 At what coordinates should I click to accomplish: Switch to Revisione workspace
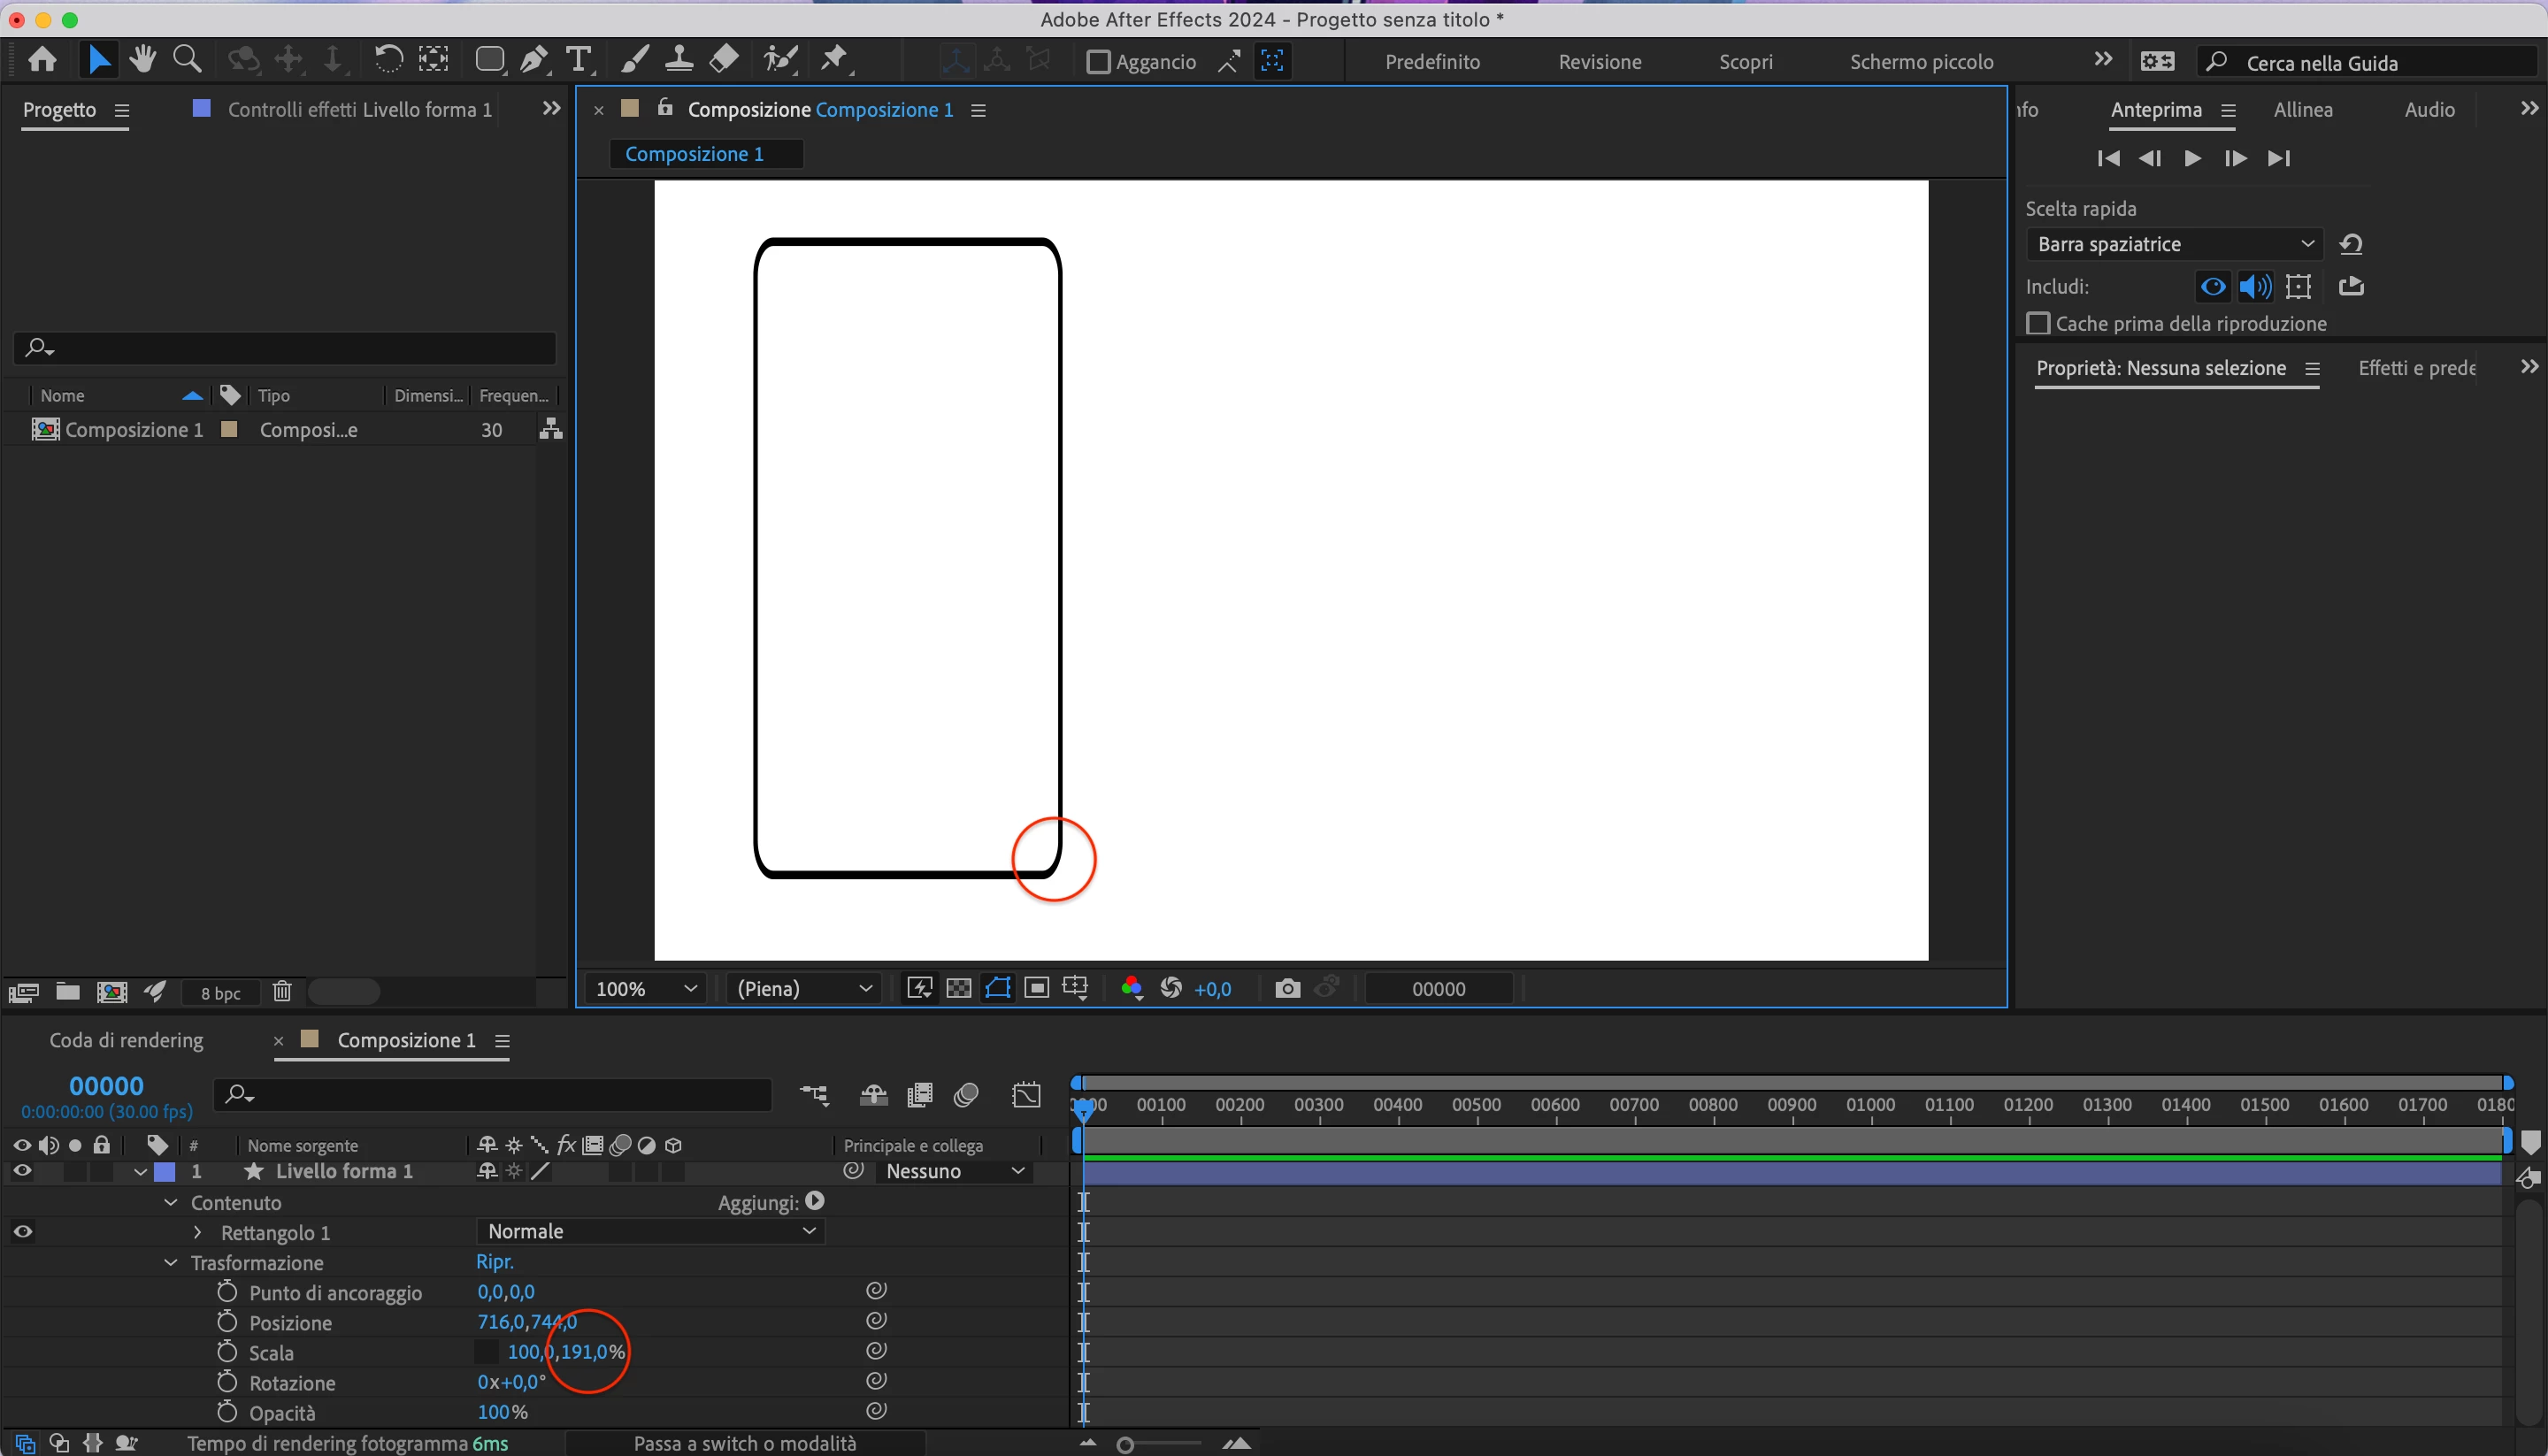point(1599,62)
